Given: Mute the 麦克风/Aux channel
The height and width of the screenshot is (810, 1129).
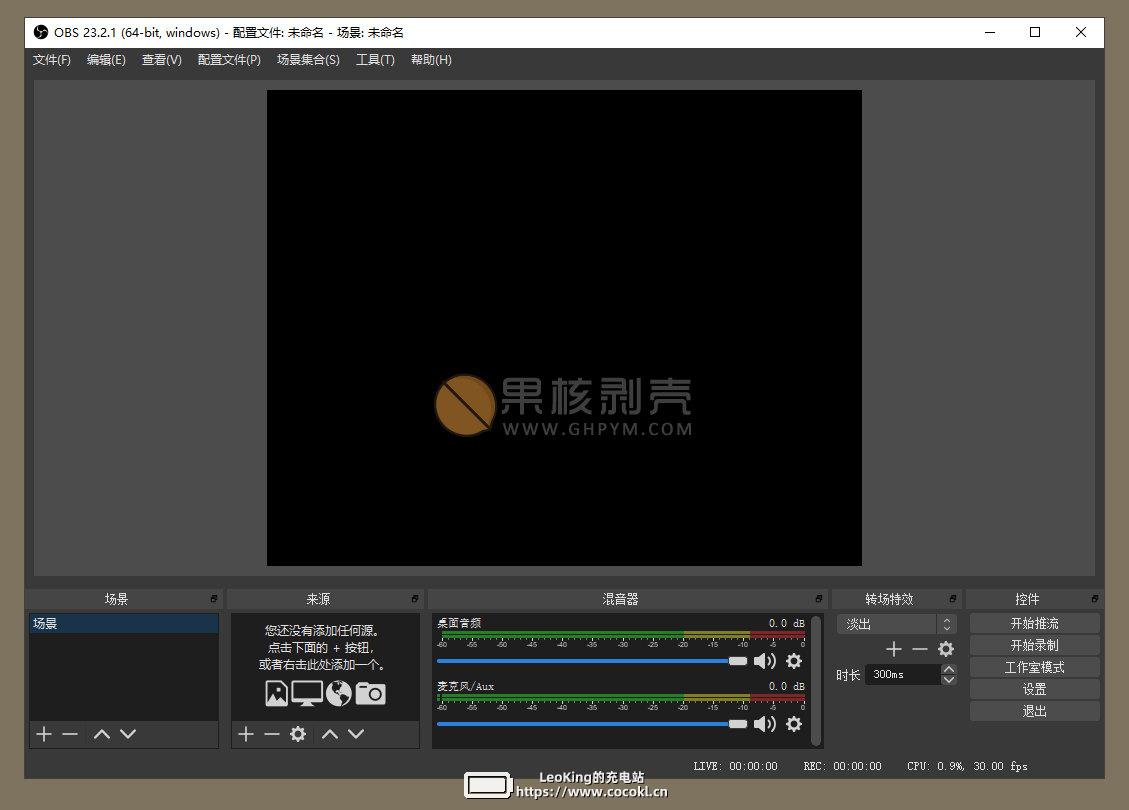Looking at the screenshot, I should coord(765,724).
